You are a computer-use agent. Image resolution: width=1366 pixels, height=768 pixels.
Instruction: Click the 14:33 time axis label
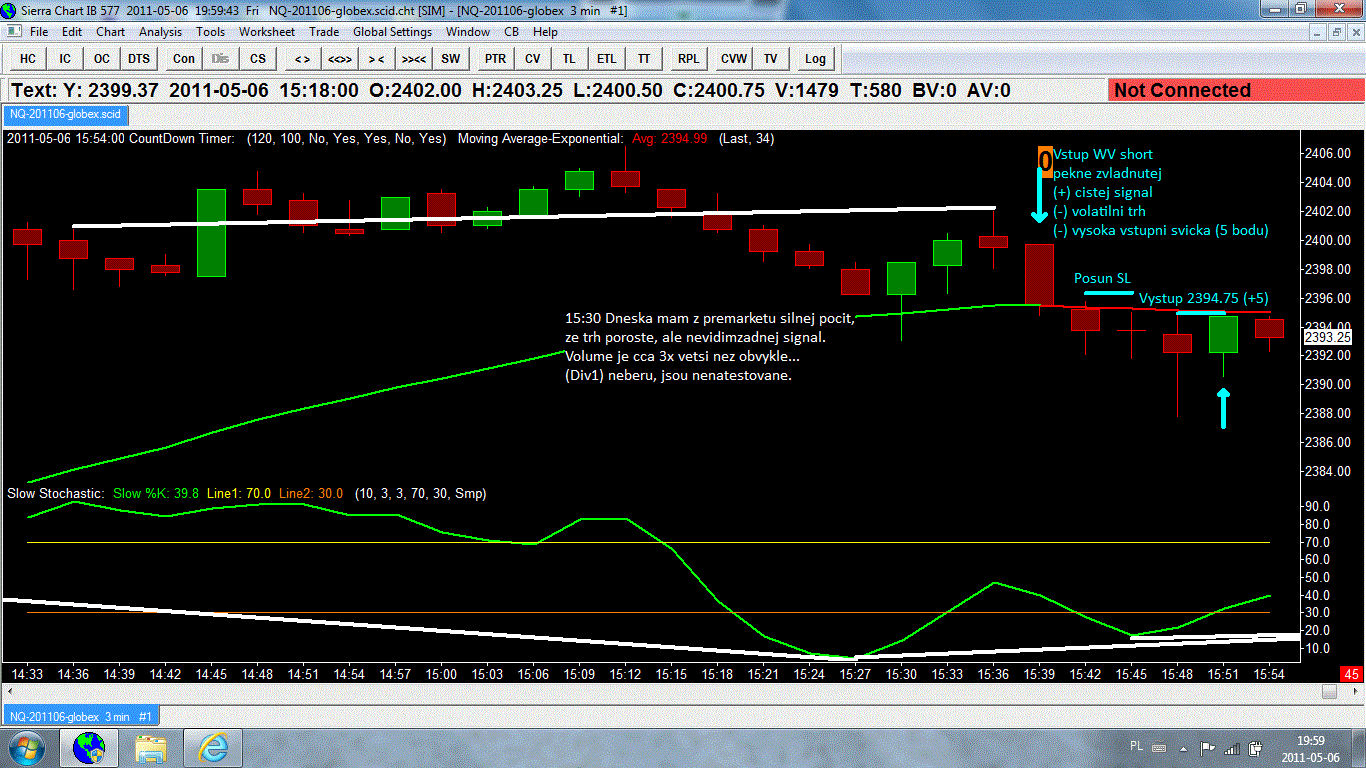point(26,675)
